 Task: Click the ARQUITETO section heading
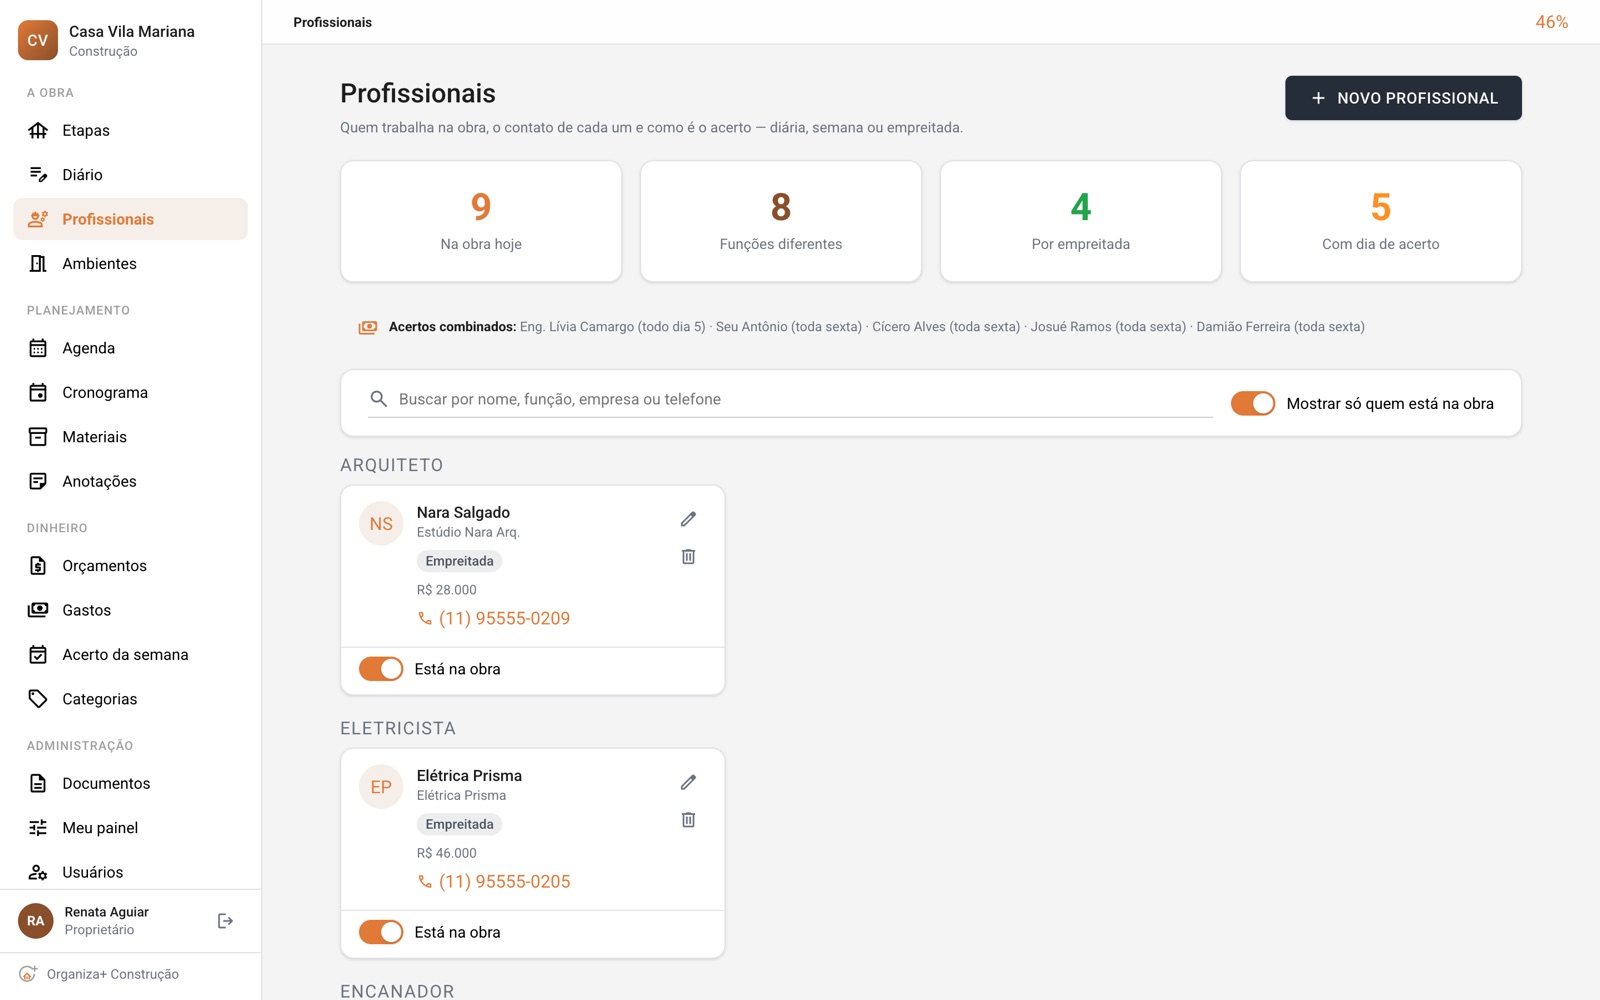(x=392, y=465)
